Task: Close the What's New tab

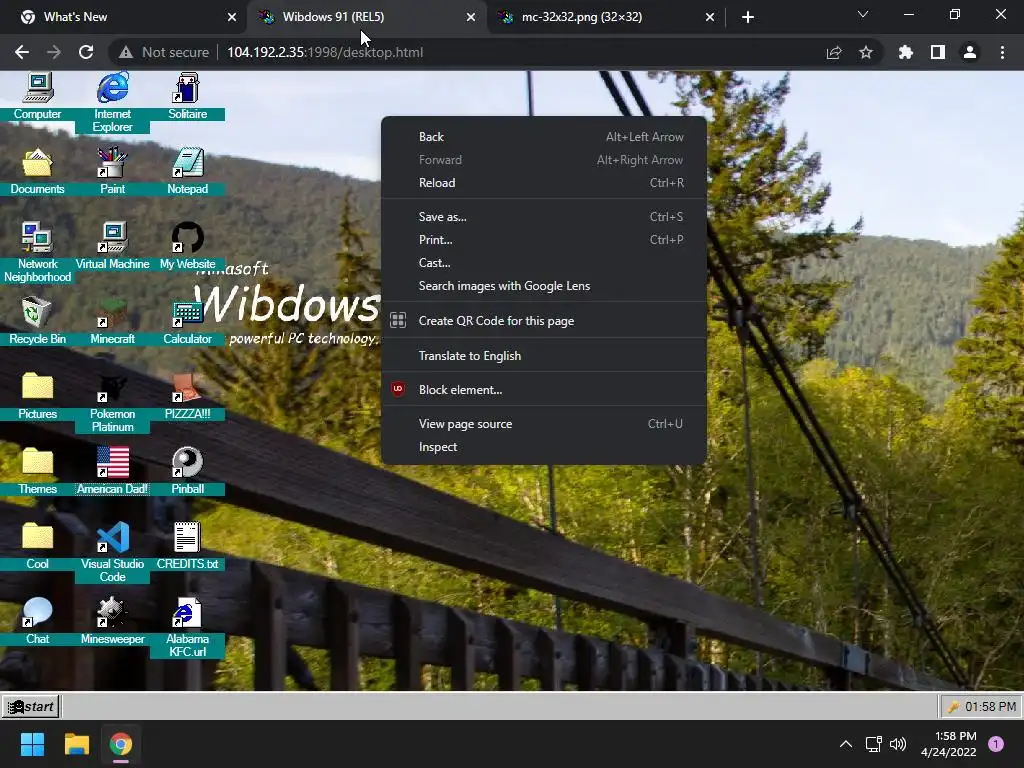Action: pos(232,17)
